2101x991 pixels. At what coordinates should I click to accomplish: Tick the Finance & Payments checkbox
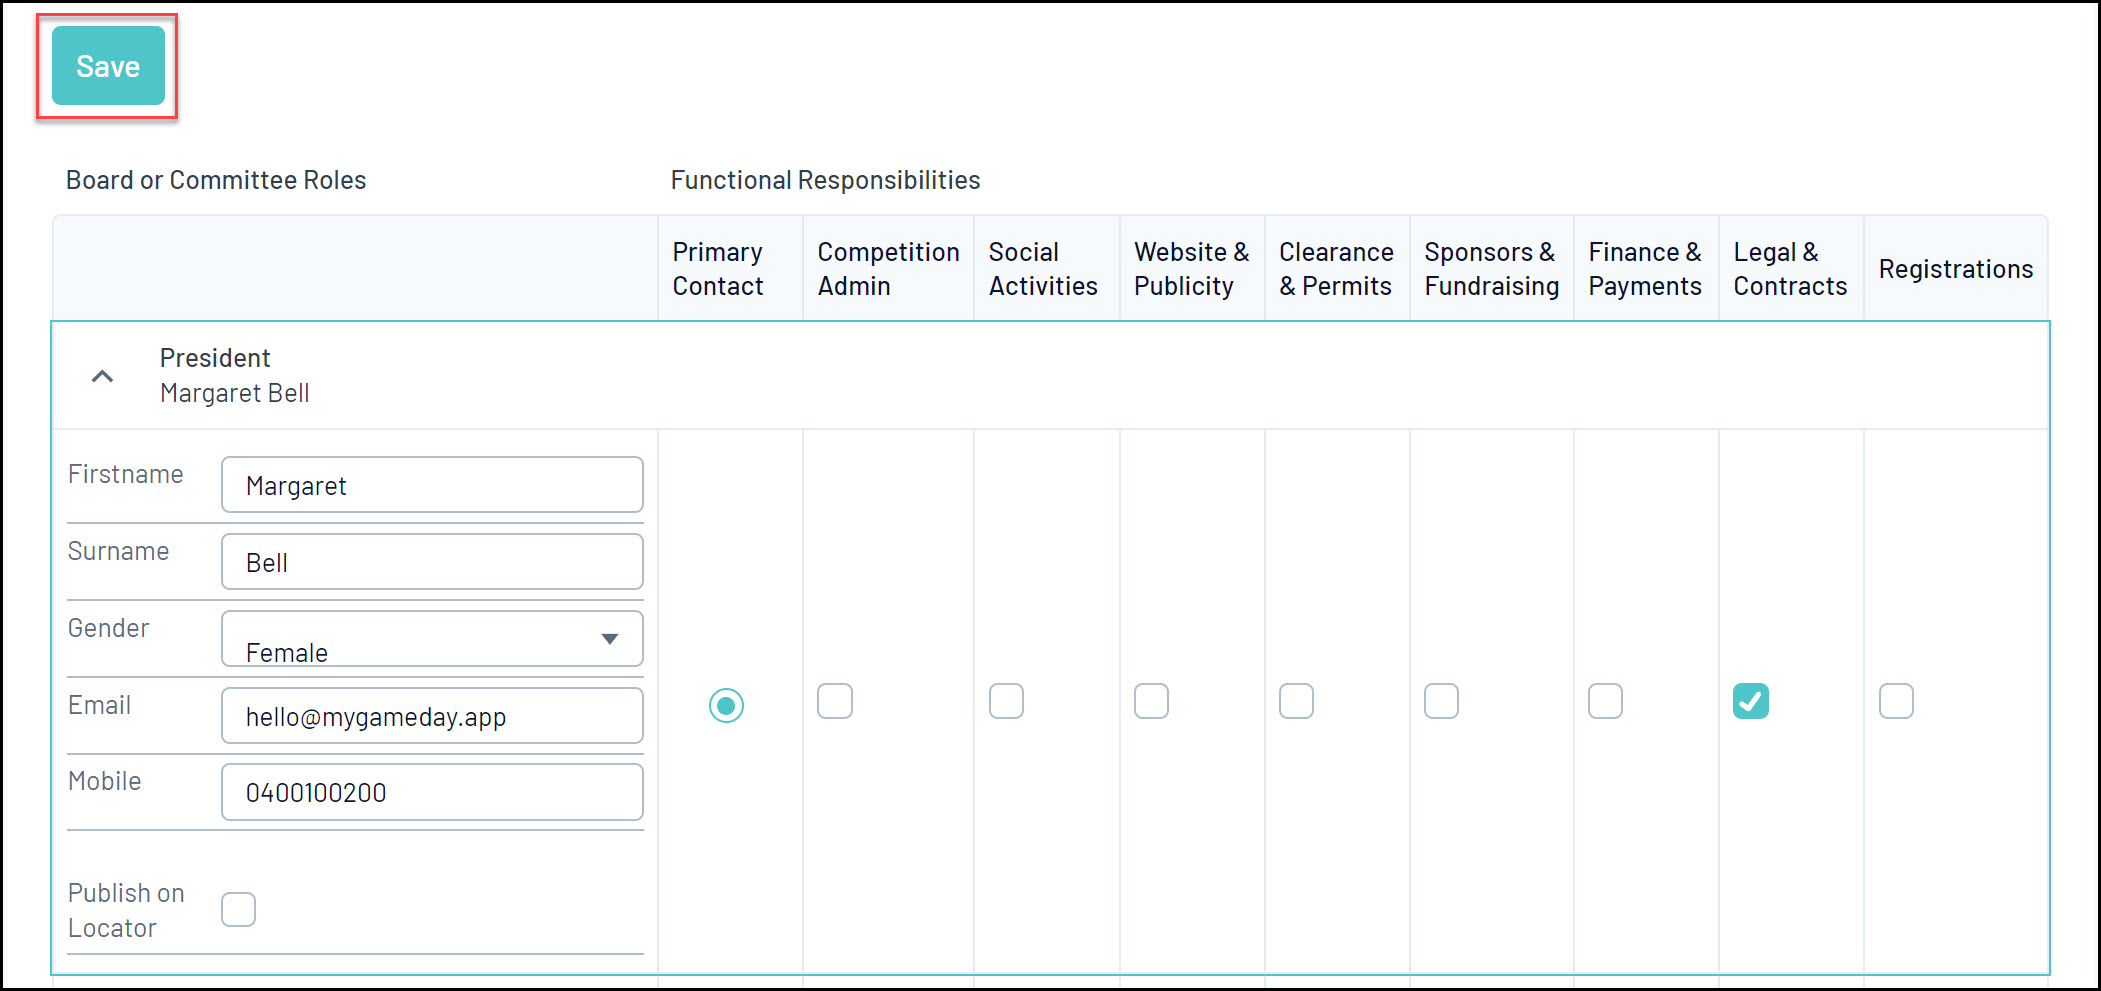(x=1605, y=701)
